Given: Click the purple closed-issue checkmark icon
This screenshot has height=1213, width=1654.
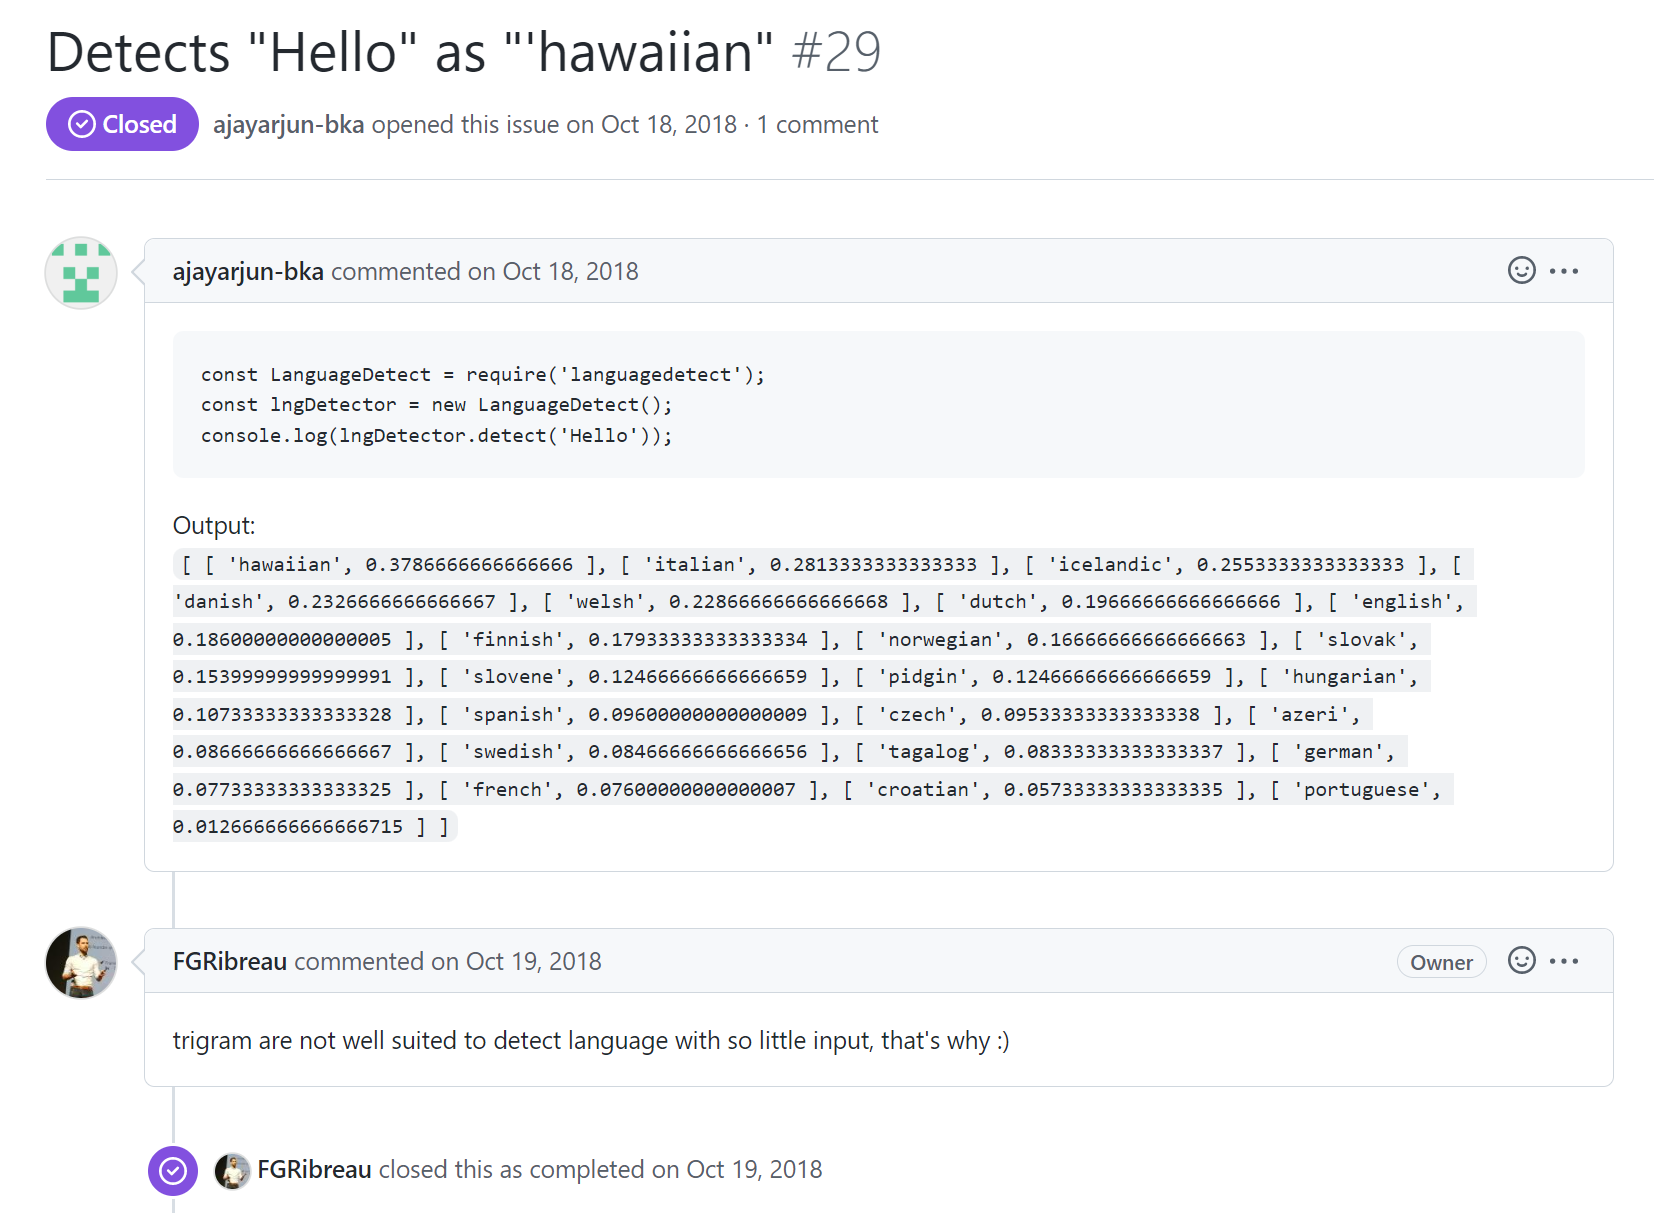Looking at the screenshot, I should [173, 1170].
